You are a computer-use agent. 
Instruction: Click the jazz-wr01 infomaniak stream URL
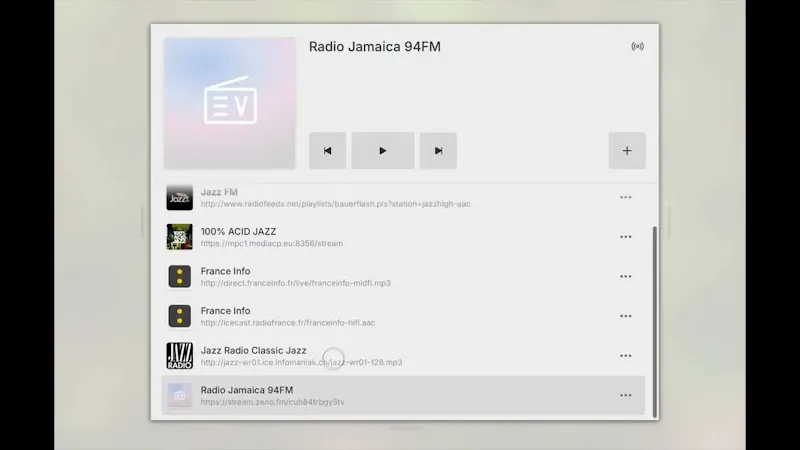(x=301, y=362)
